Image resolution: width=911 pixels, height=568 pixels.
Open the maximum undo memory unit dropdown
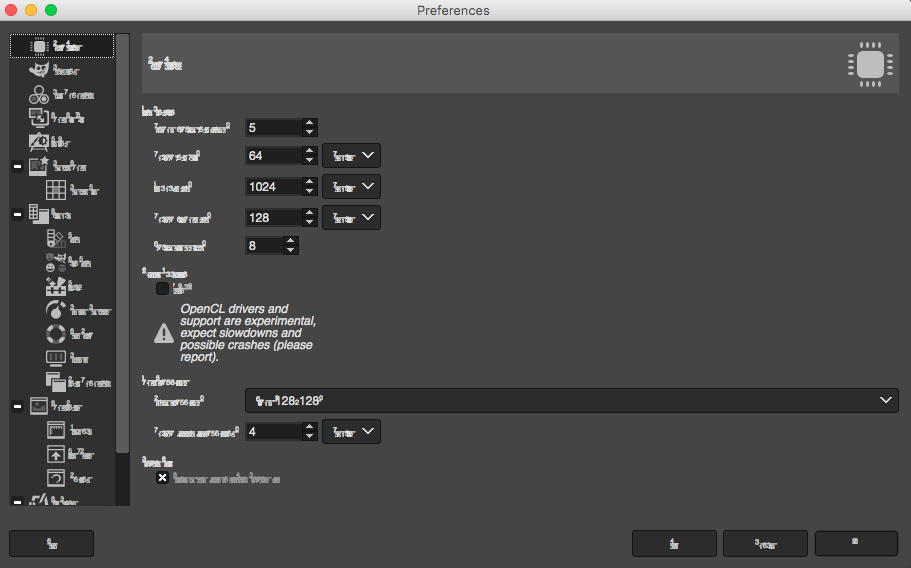point(351,156)
